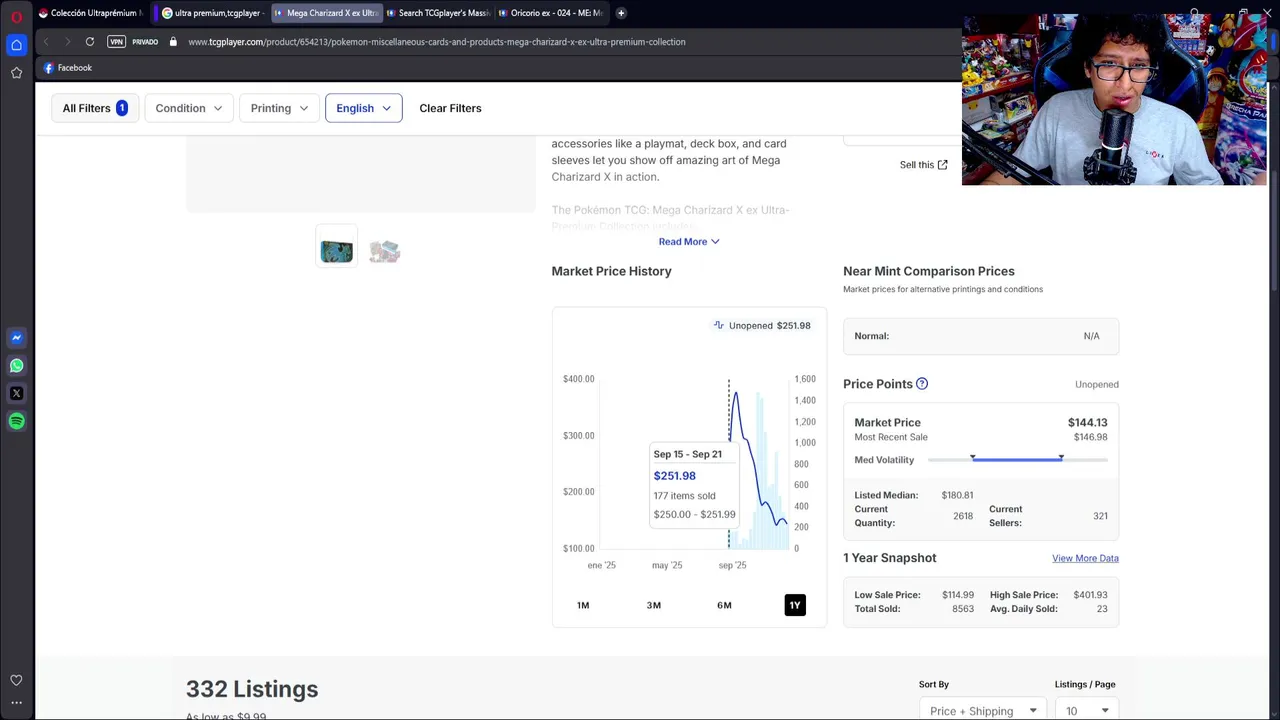Open a new browser tab
The image size is (1280, 720).
(x=621, y=13)
